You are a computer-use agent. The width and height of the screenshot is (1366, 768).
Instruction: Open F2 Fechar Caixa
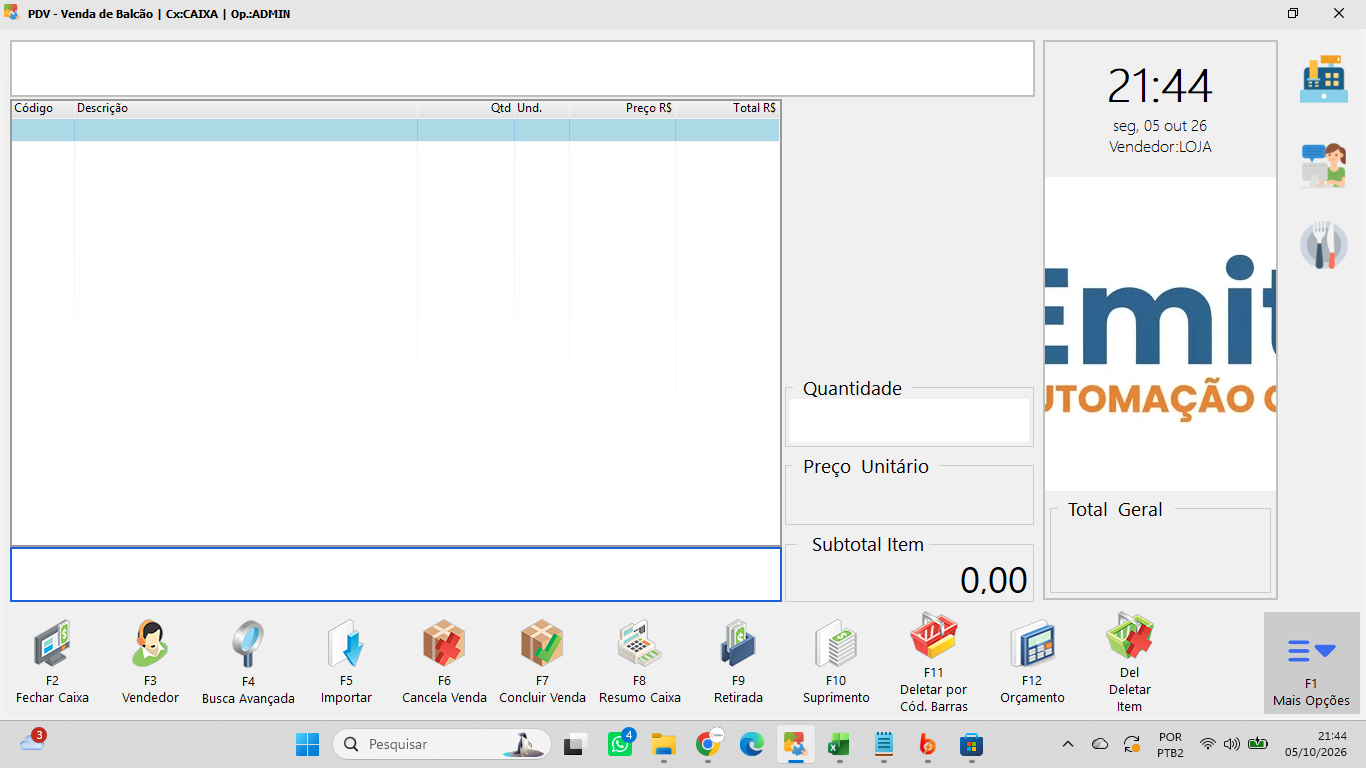[x=52, y=662]
